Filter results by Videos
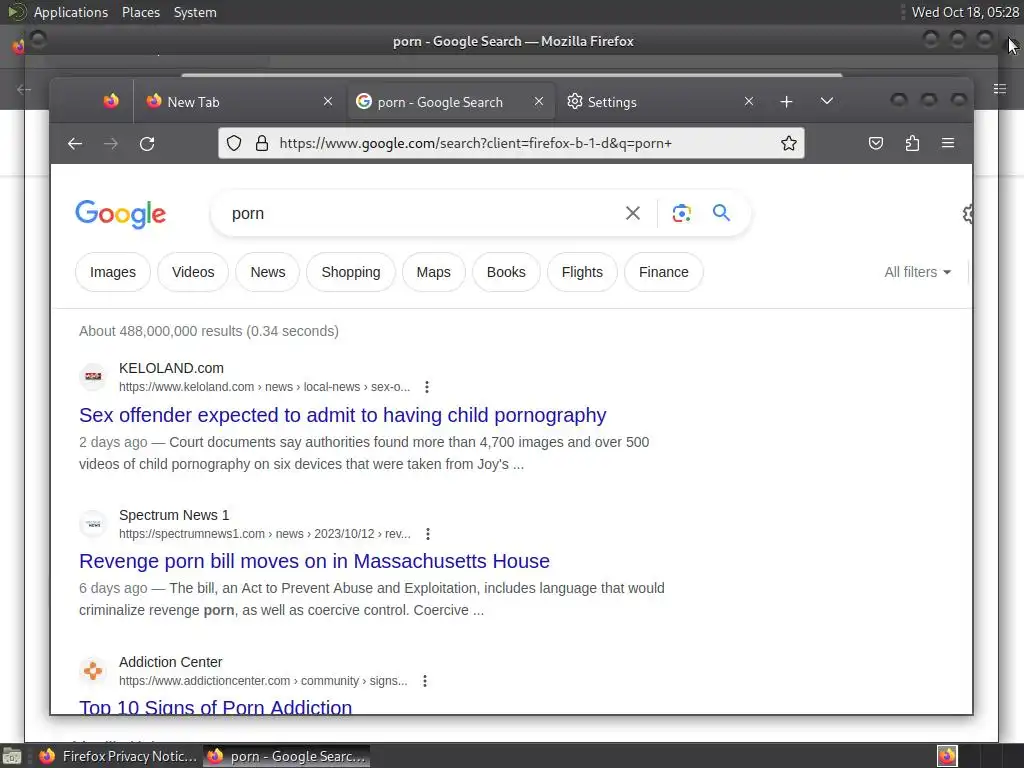1024x768 pixels. 193,272
